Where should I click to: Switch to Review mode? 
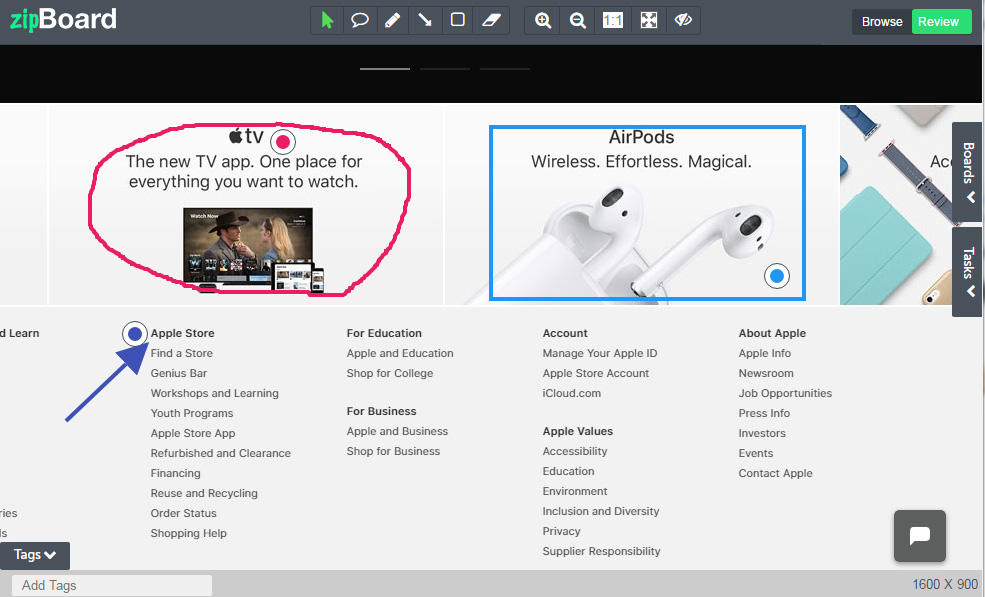pos(940,21)
